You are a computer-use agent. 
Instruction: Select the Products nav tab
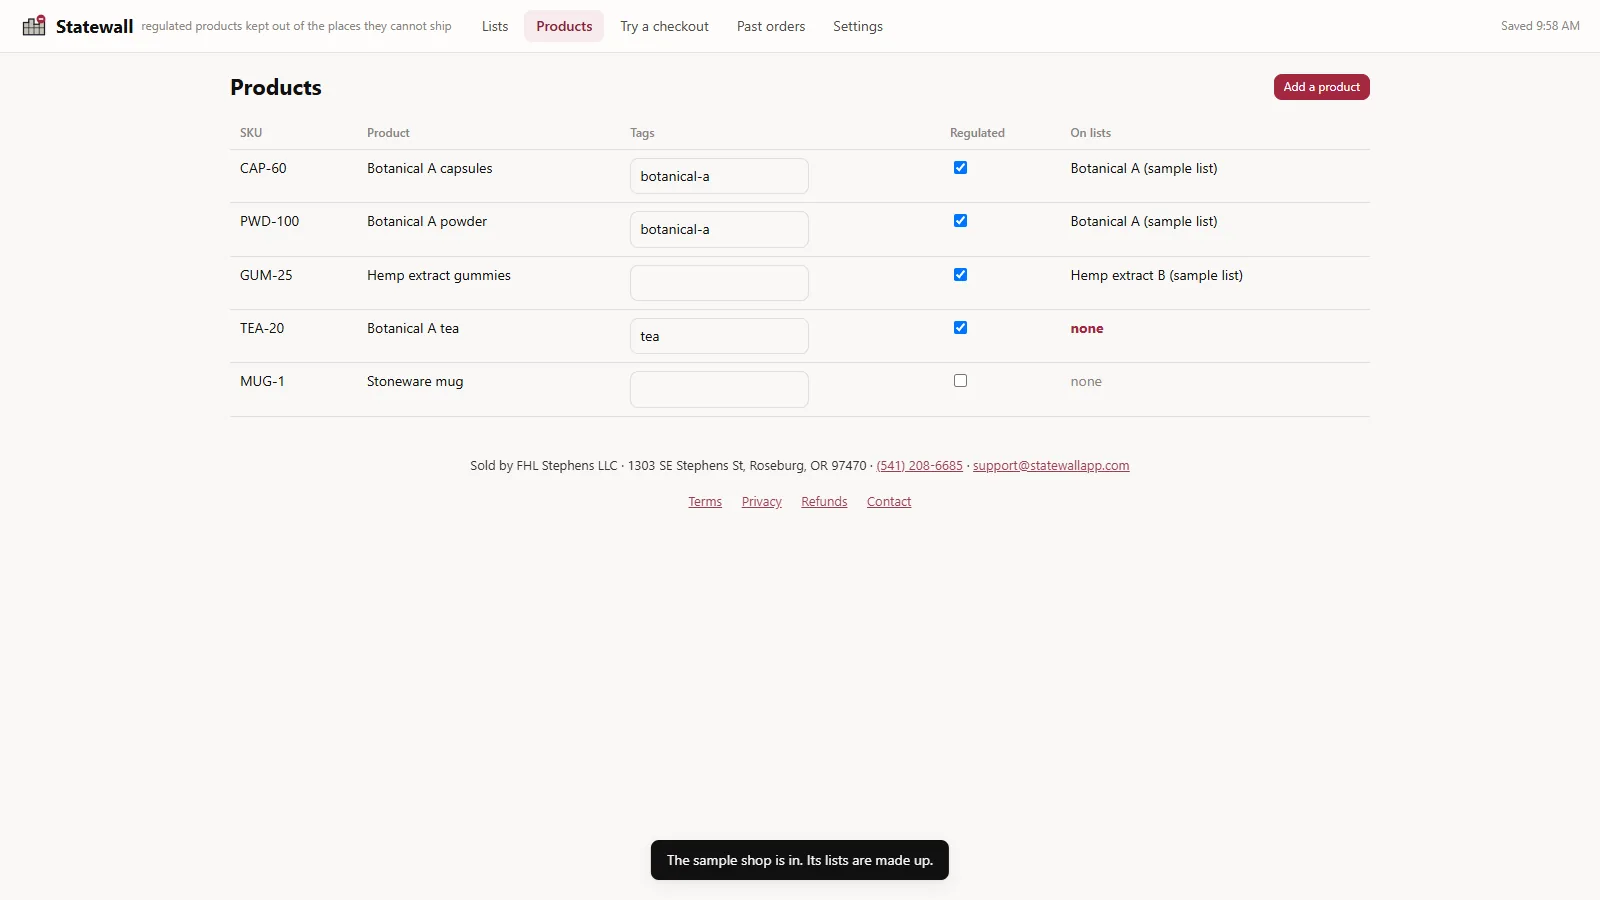coord(564,26)
